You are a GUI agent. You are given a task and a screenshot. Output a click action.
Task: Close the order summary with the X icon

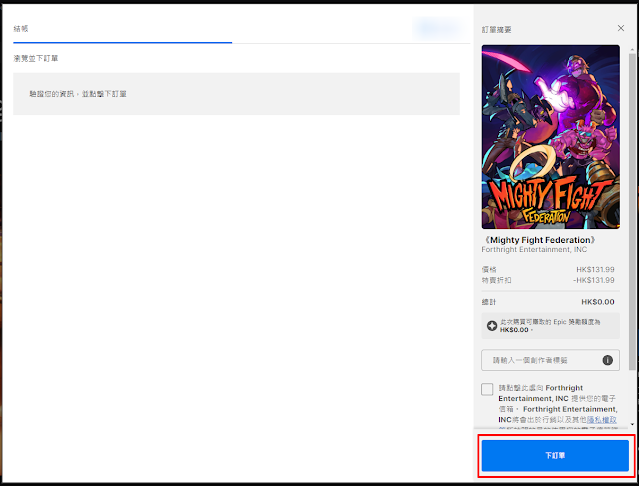[x=621, y=28]
